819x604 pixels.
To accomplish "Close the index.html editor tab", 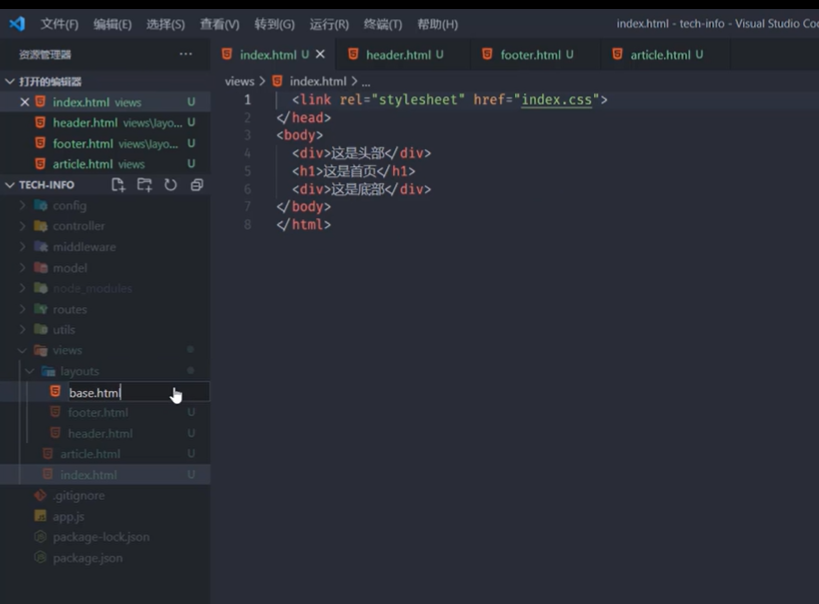I will click(320, 54).
